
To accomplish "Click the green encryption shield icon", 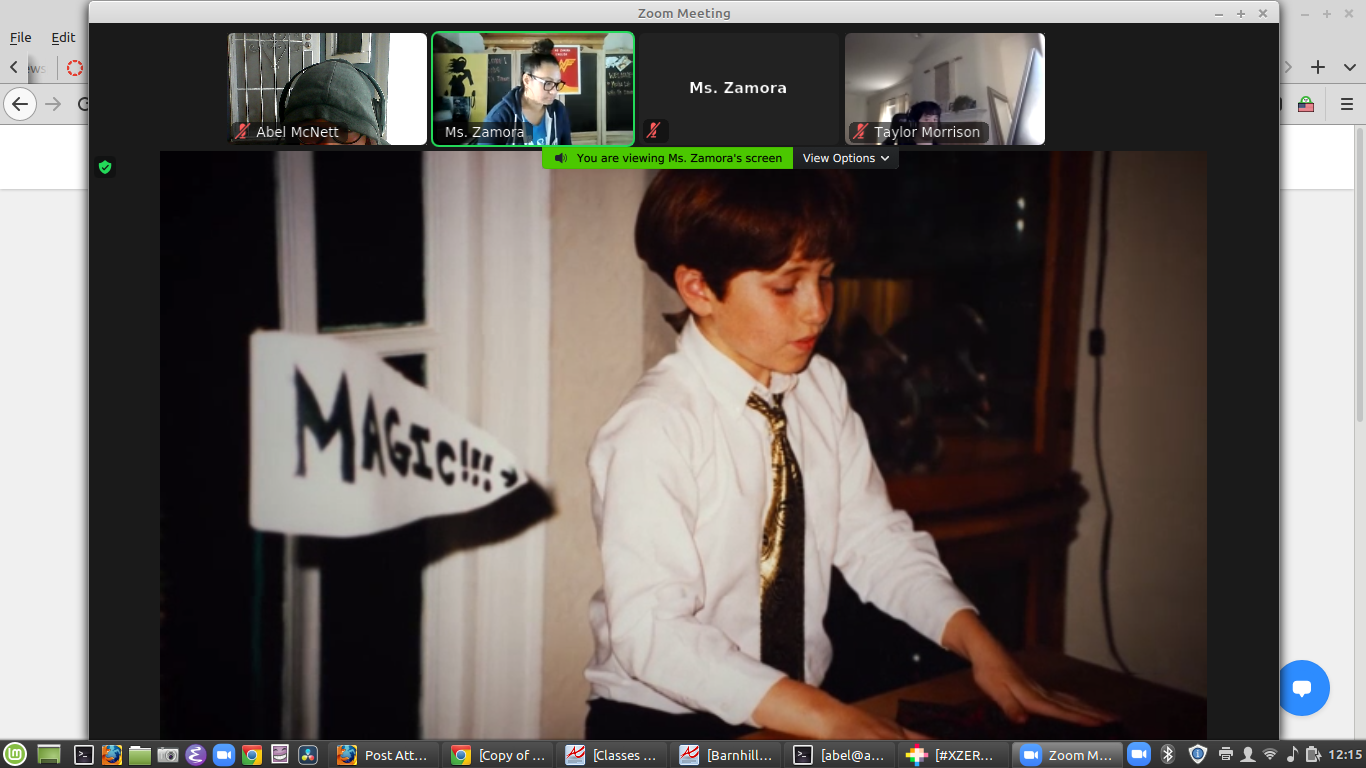I will [x=105, y=167].
